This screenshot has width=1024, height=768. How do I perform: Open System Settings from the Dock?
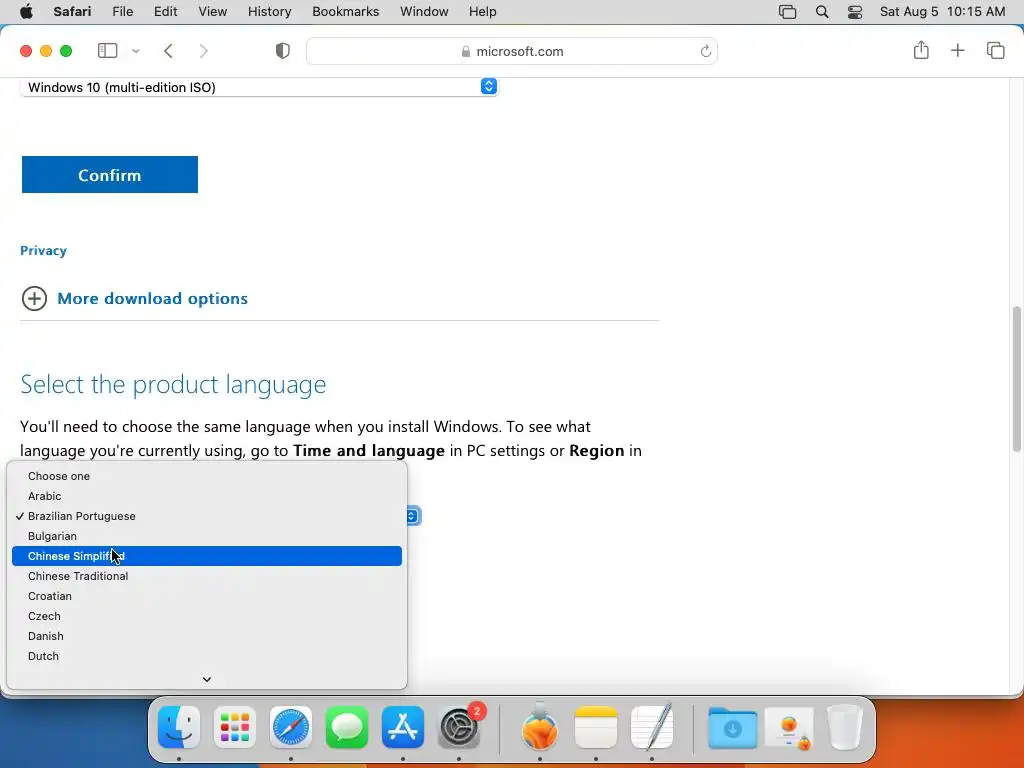click(x=459, y=727)
